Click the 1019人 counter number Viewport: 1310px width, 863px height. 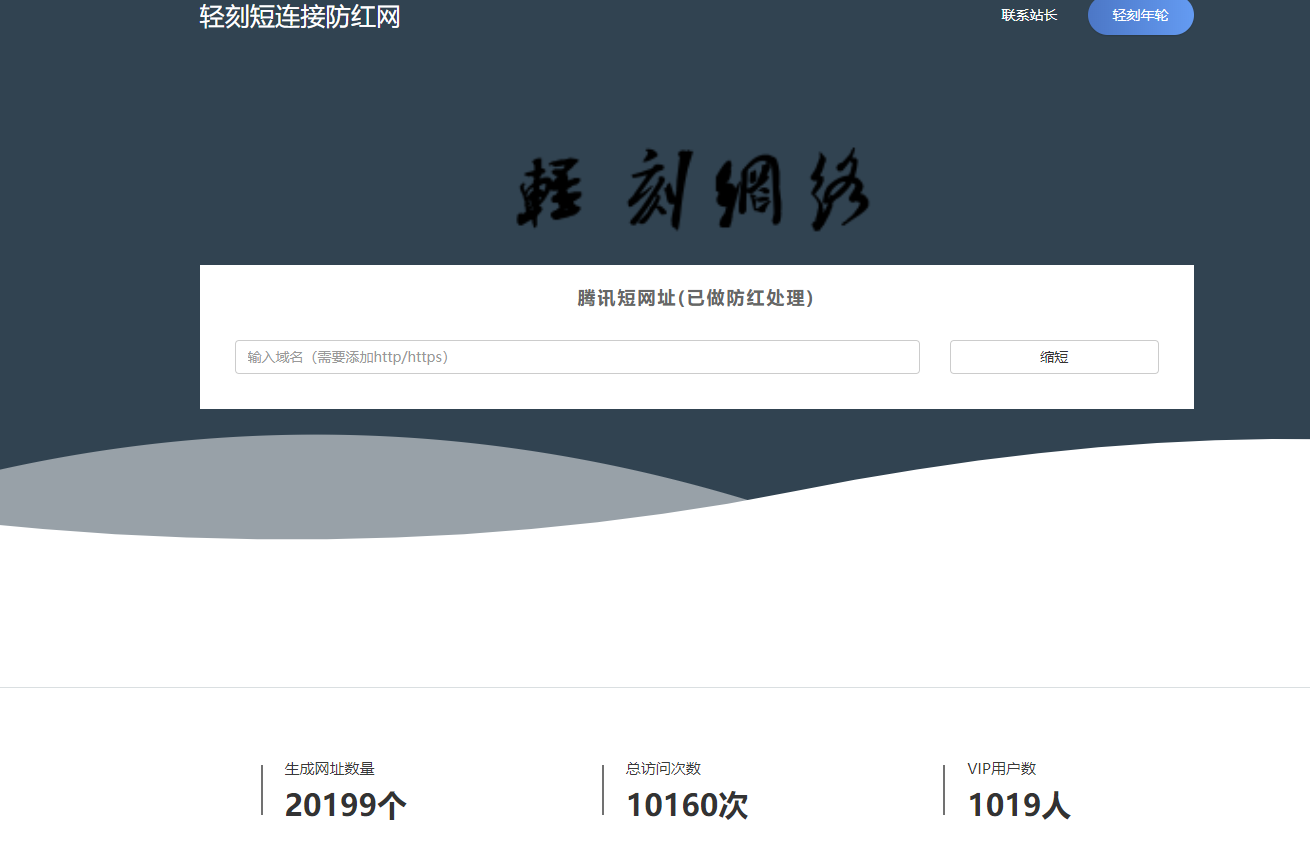pyautogui.click(x=1019, y=805)
